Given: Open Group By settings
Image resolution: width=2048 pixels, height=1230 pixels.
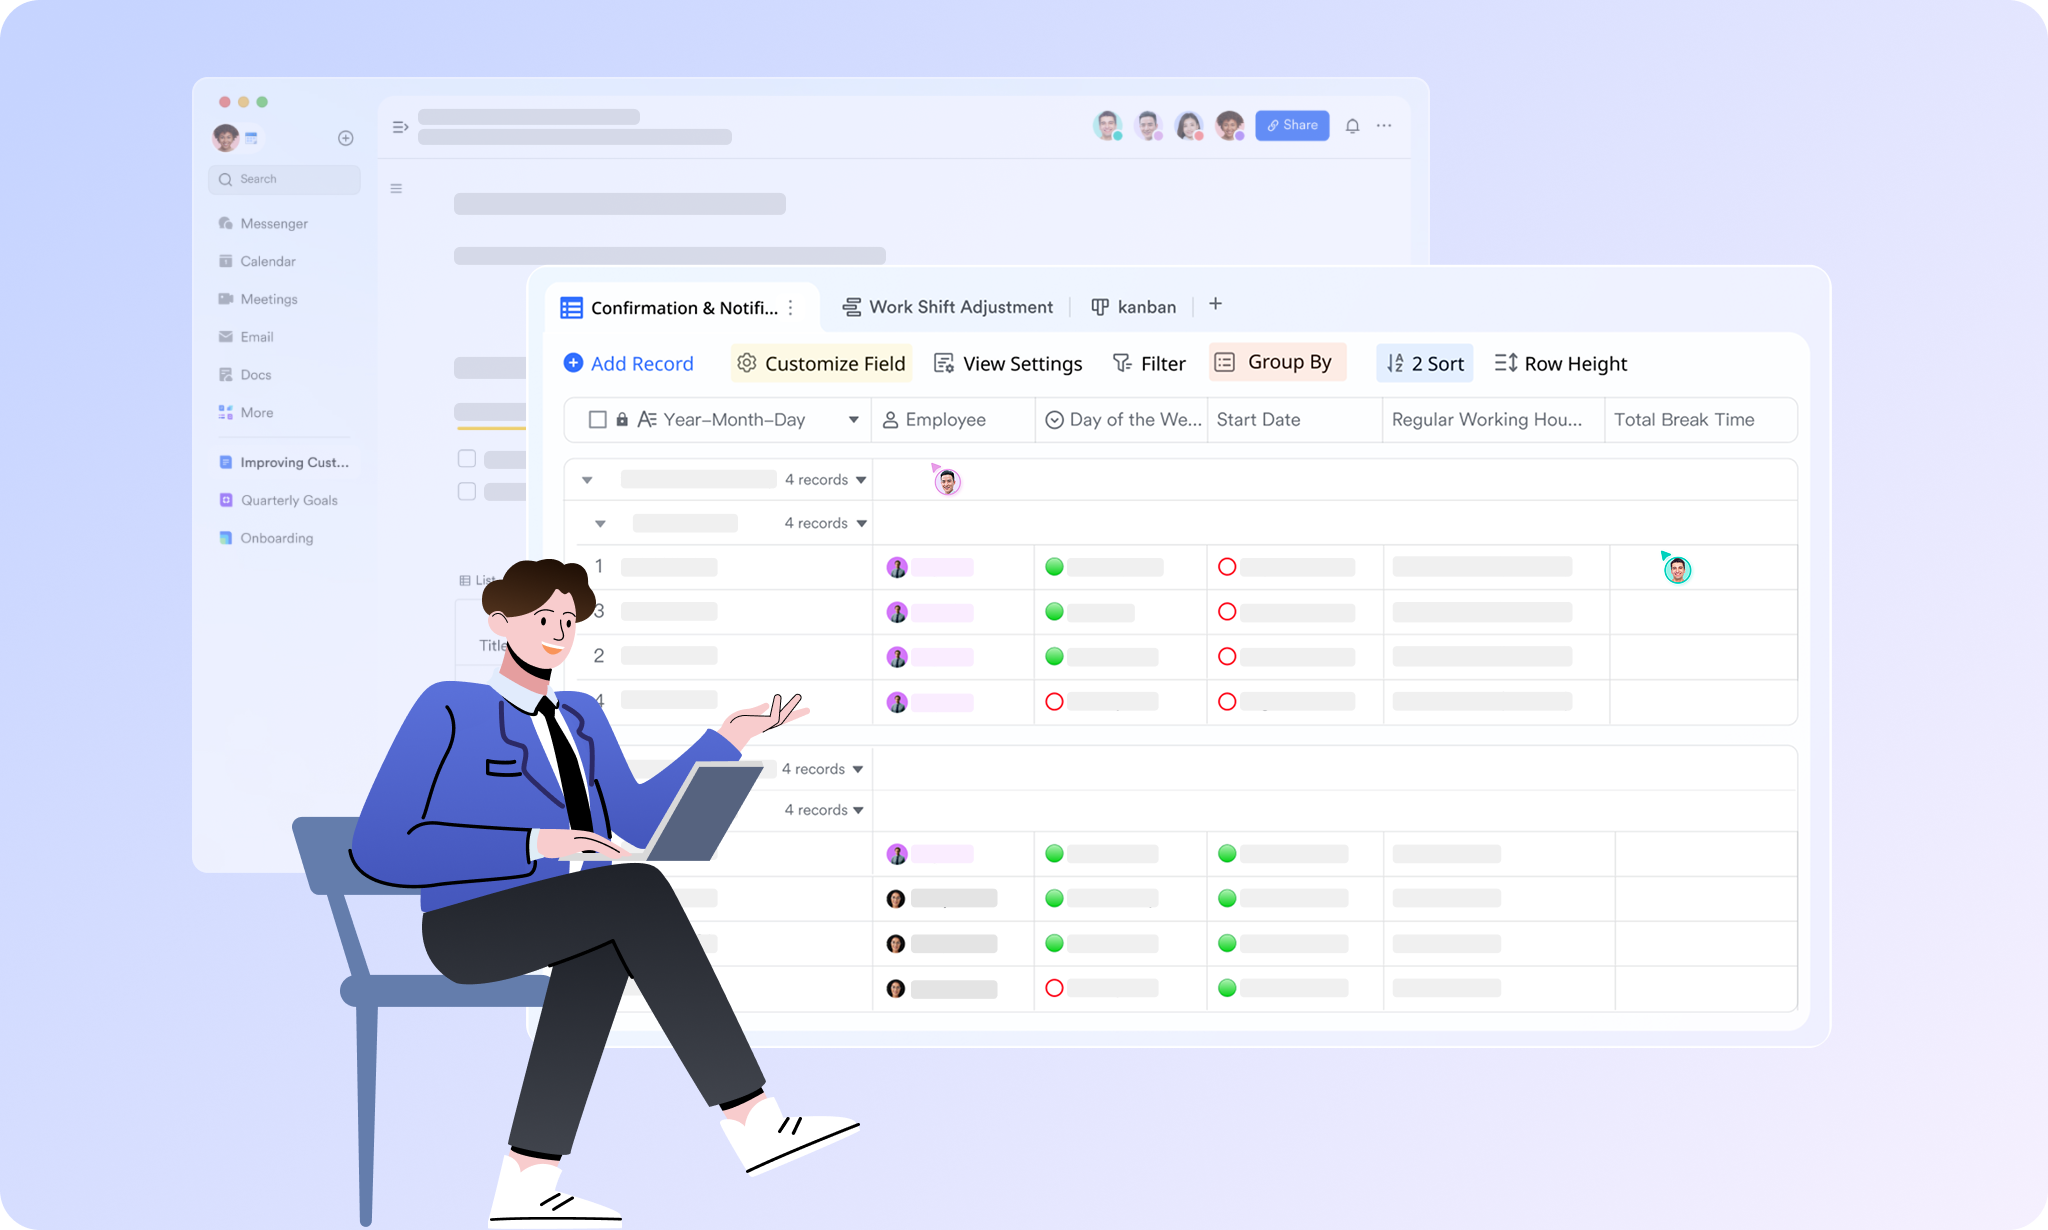Looking at the screenshot, I should click(1278, 362).
